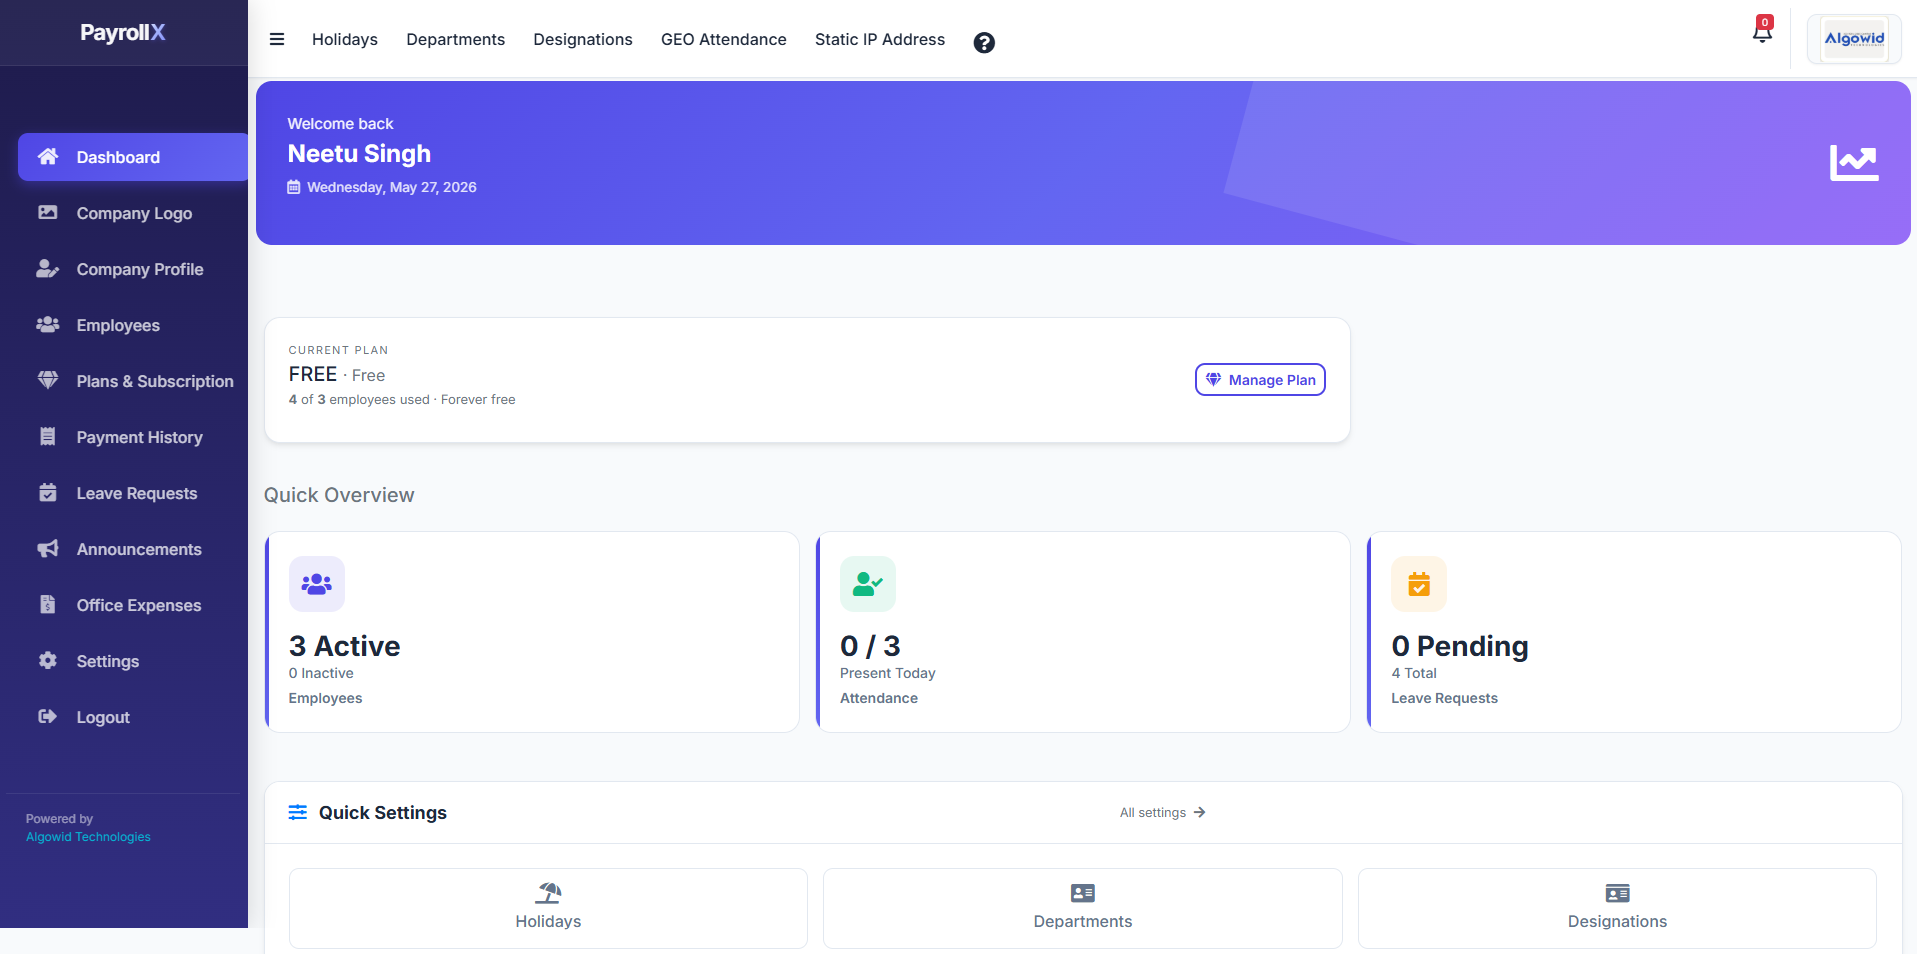Open Designations in top navigation
This screenshot has width=1917, height=954.
point(583,39)
